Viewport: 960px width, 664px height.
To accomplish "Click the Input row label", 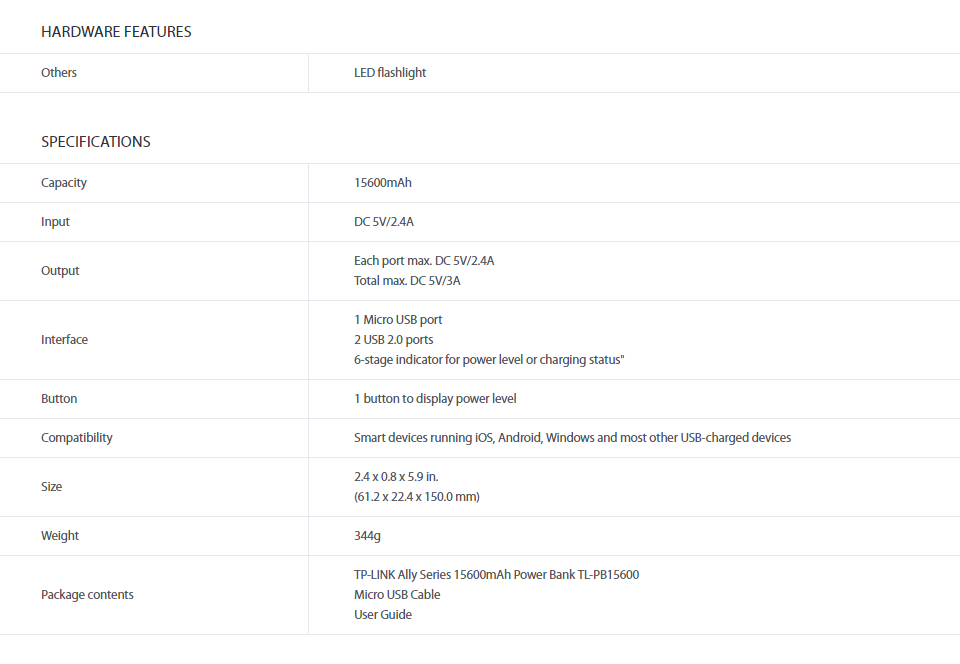I will (x=55, y=222).
